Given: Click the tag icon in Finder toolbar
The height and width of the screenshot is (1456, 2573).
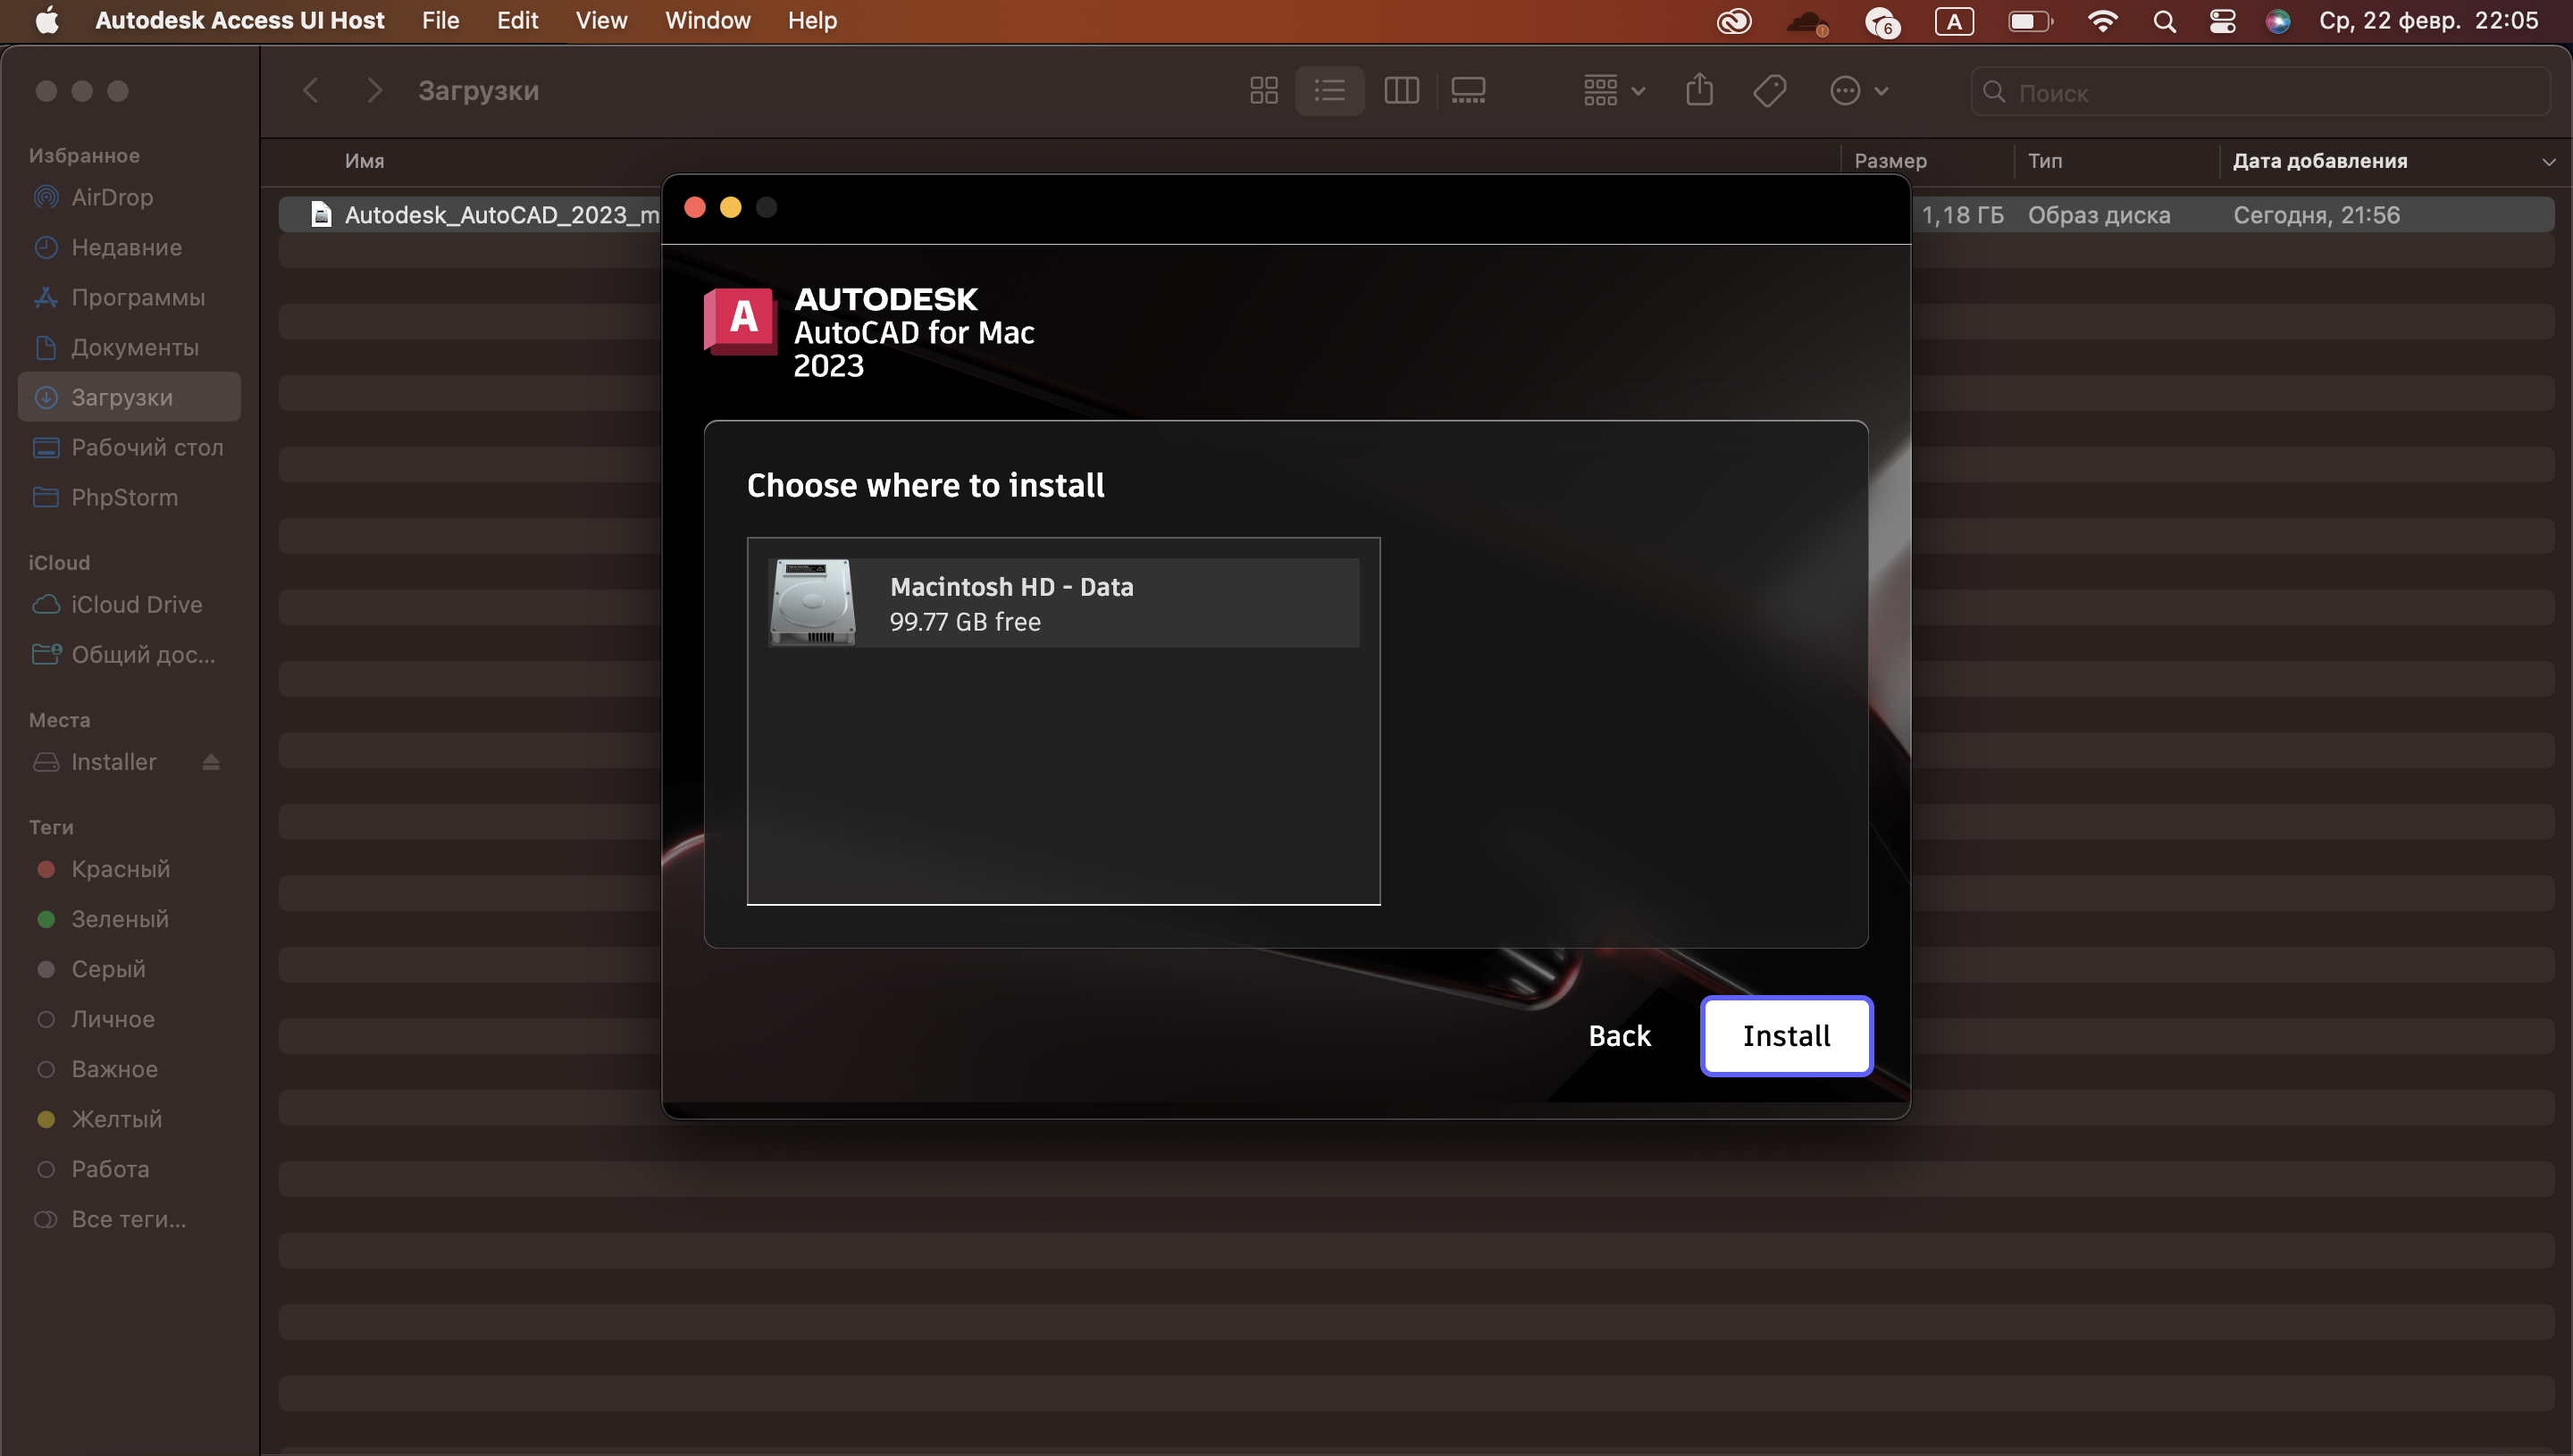Looking at the screenshot, I should coord(1769,91).
